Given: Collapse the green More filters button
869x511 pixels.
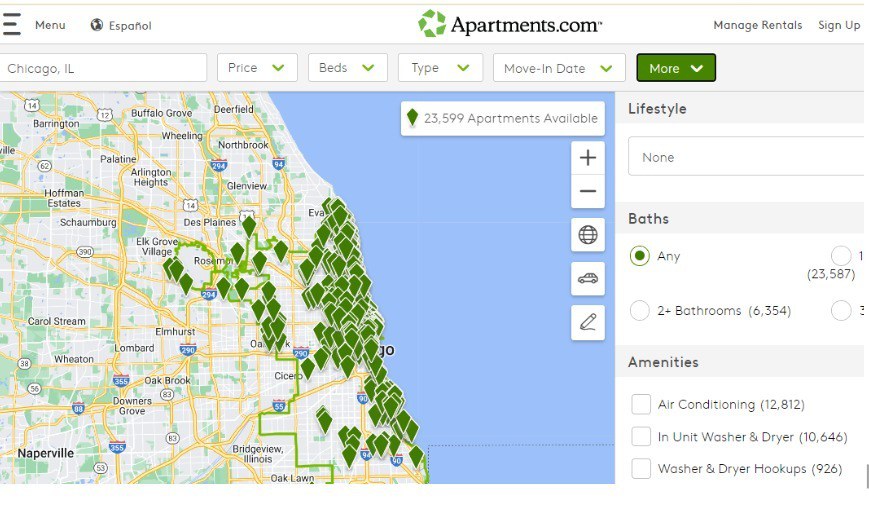Looking at the screenshot, I should tap(676, 68).
